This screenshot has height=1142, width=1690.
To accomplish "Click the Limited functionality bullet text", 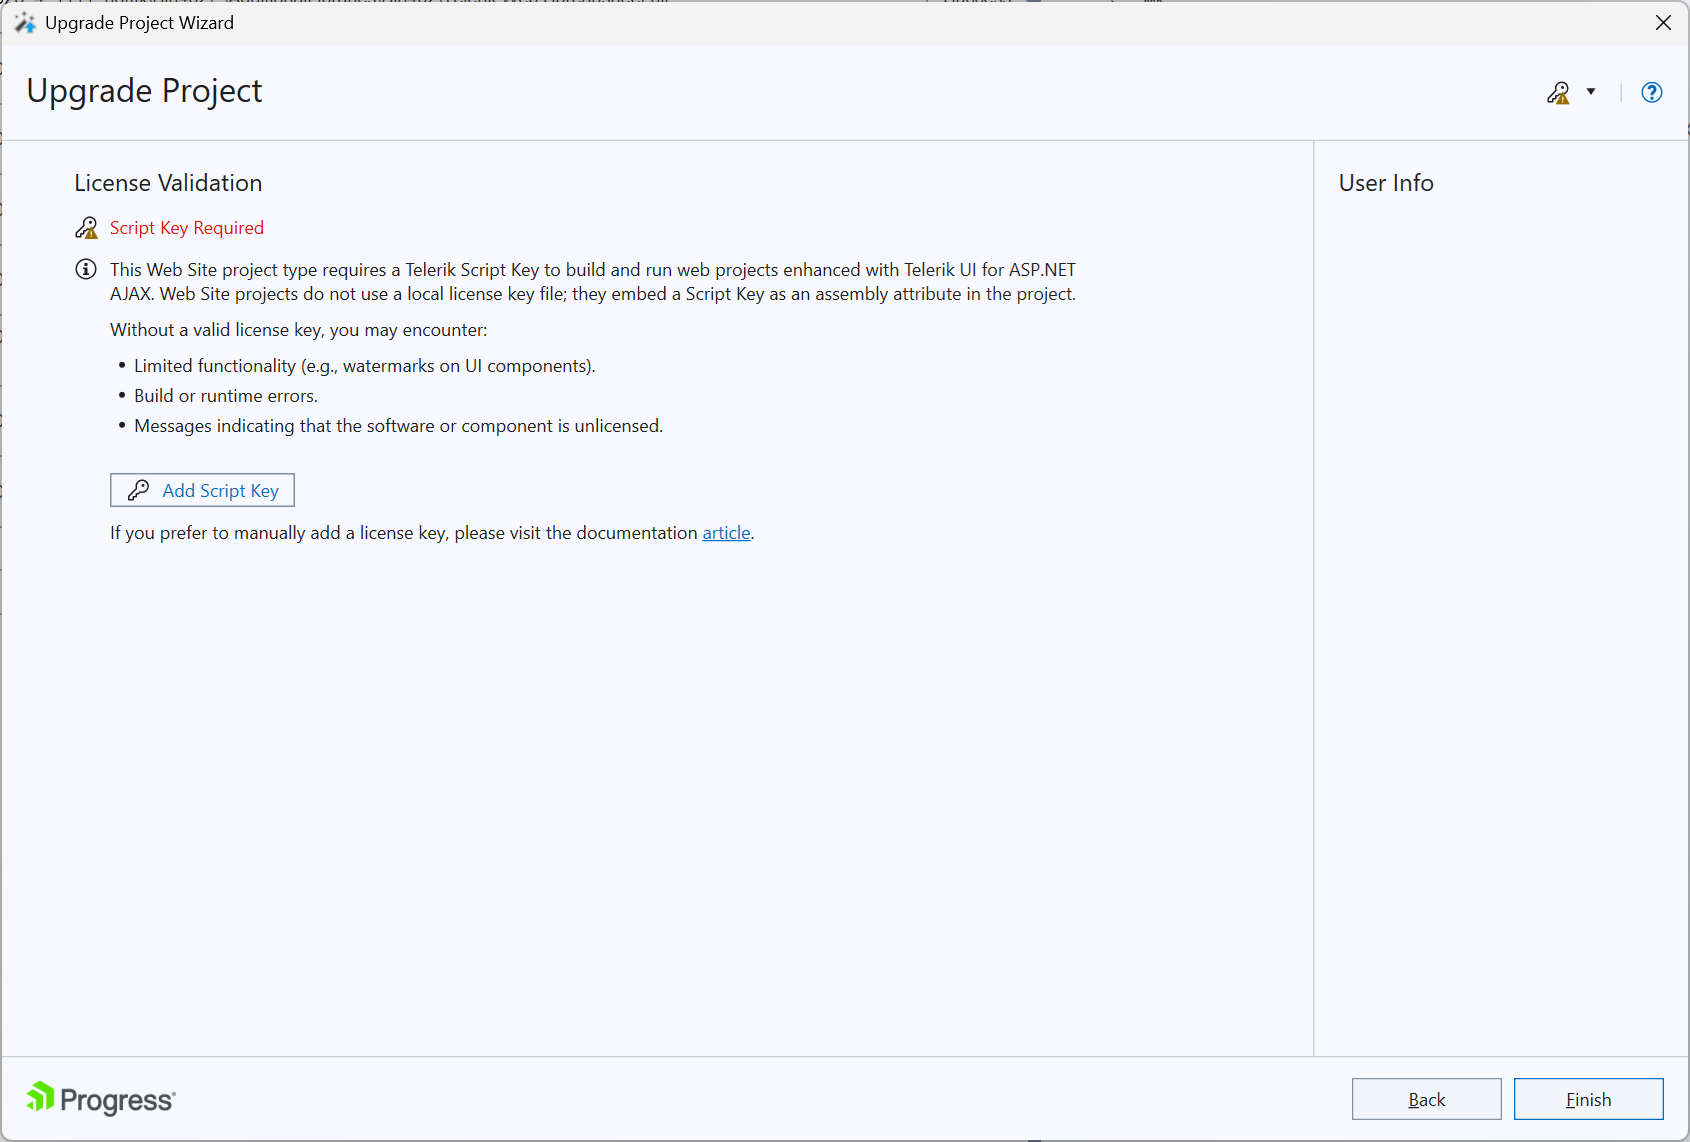I will (364, 366).
